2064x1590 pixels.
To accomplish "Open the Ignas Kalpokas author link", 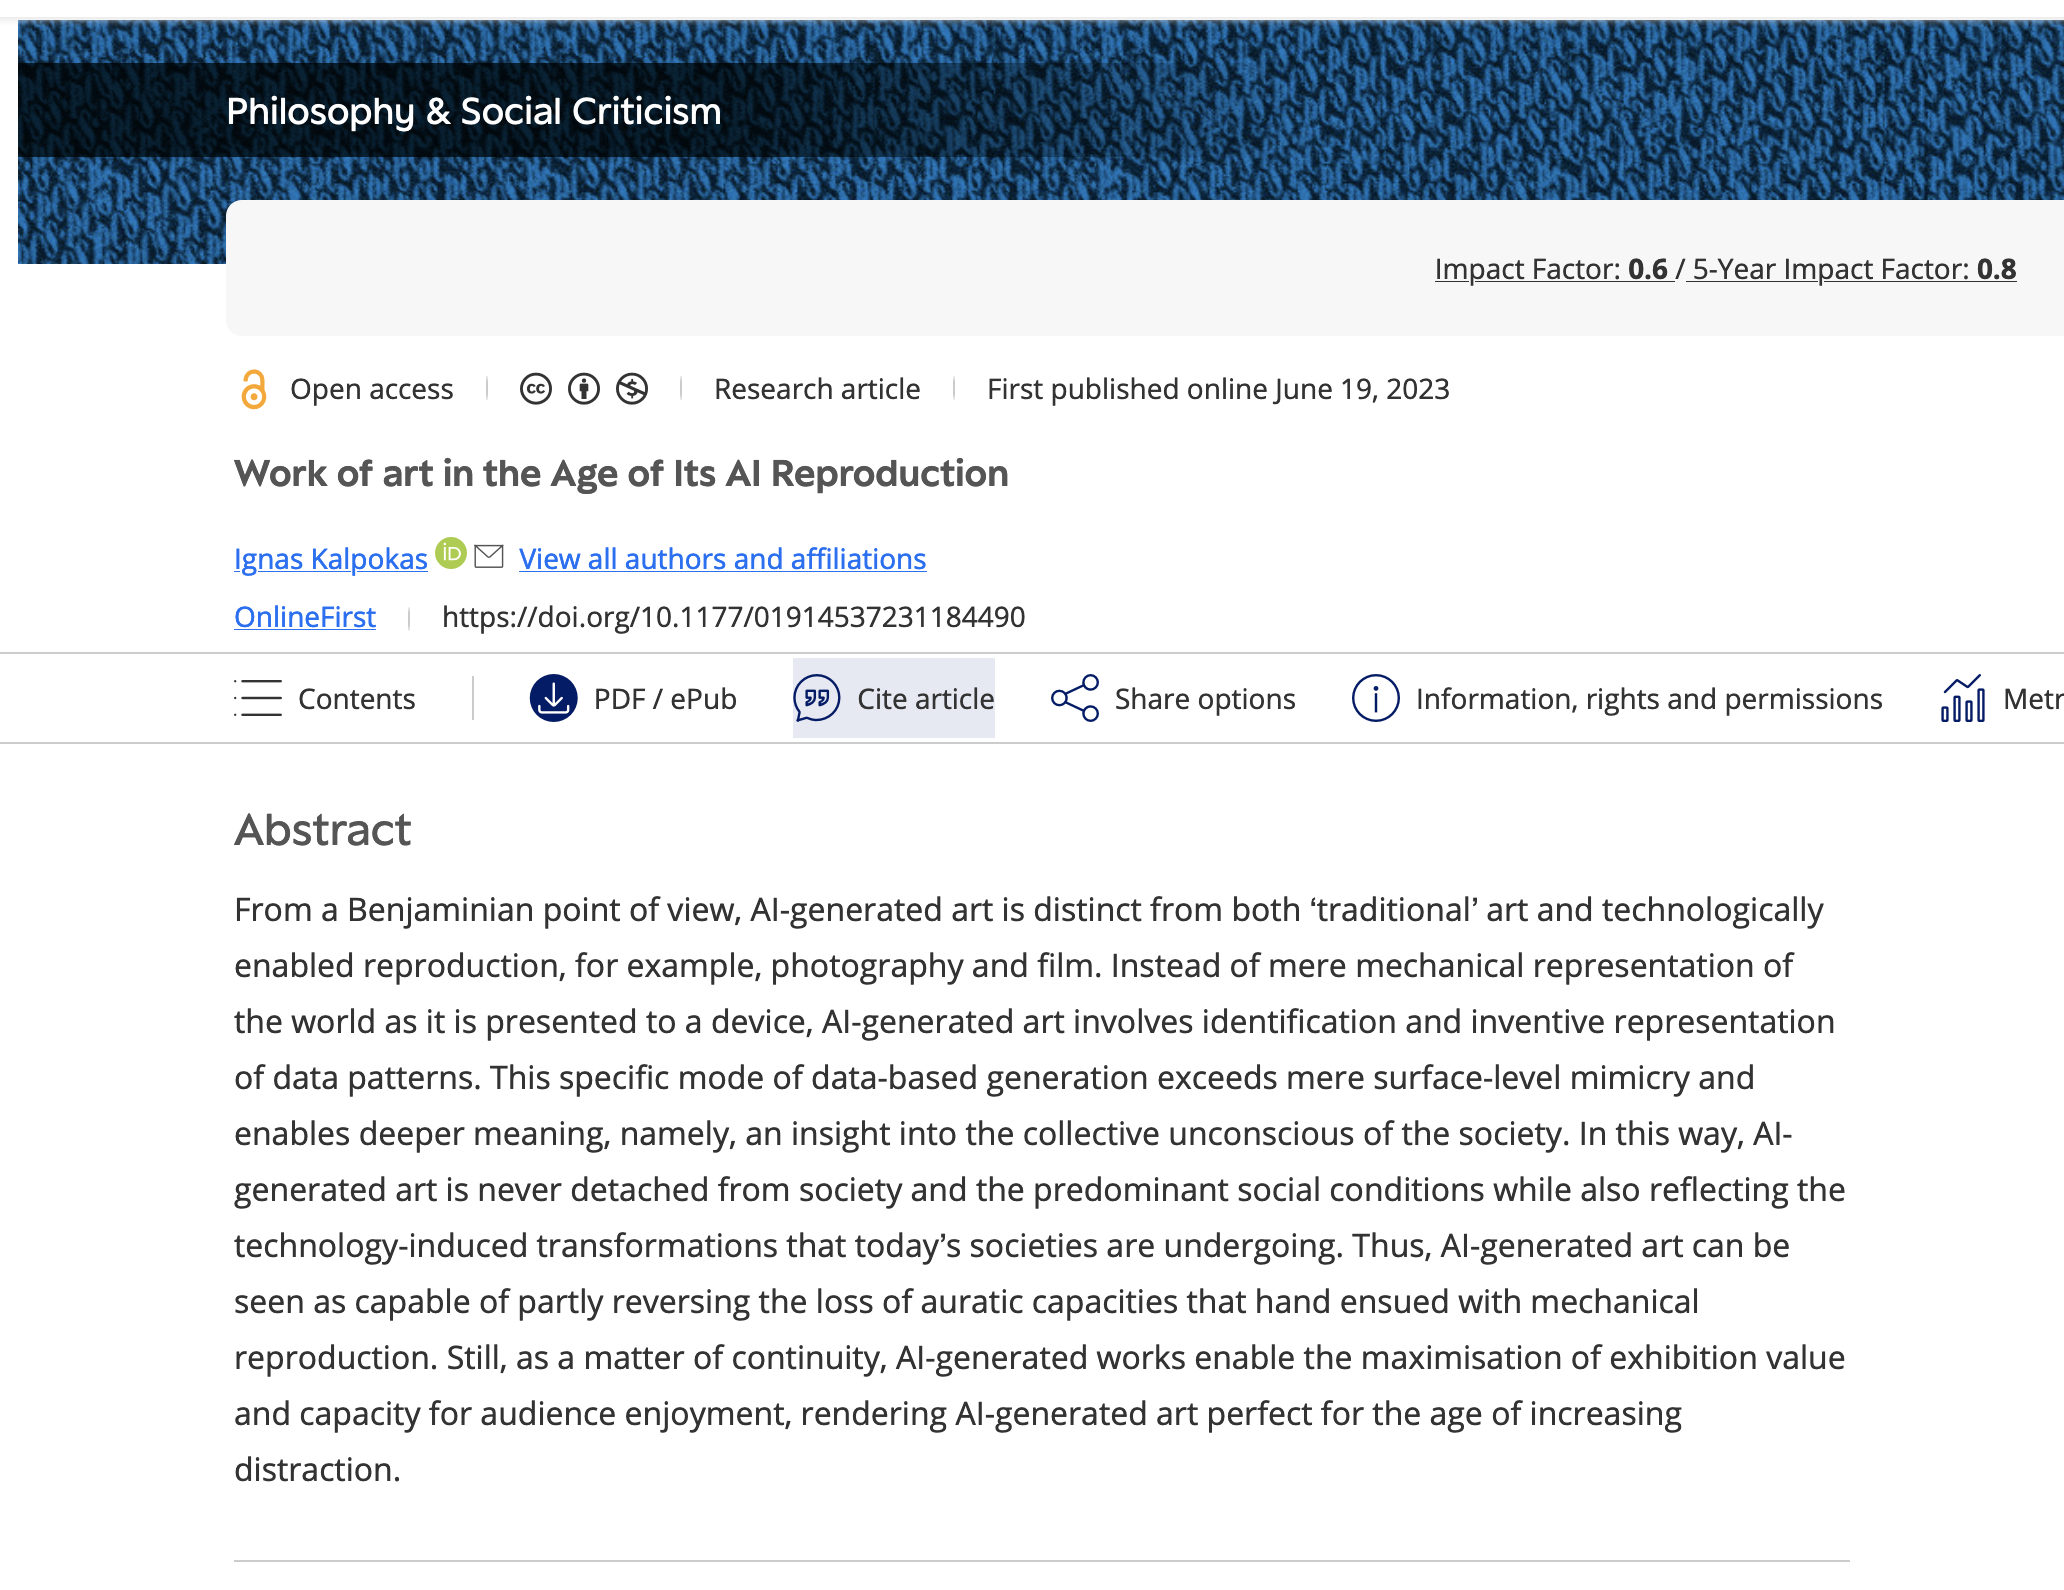I will 330,559.
